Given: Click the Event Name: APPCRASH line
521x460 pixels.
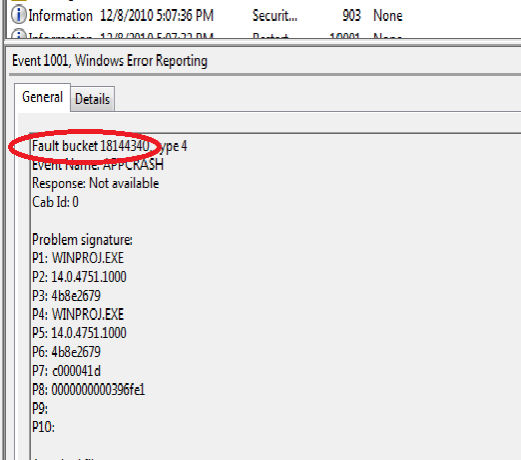Looking at the screenshot, I should pyautogui.click(x=98, y=165).
